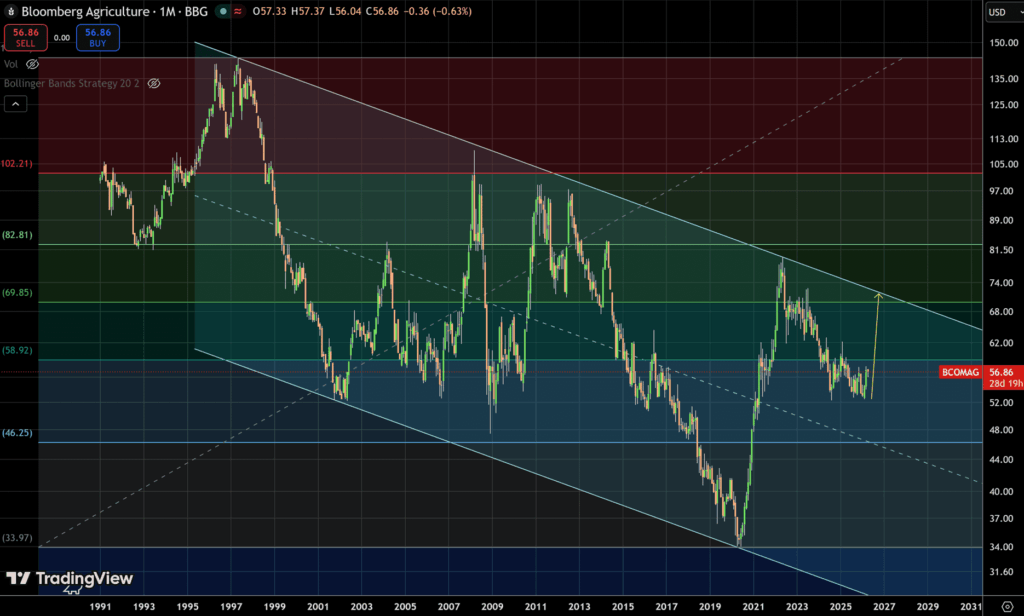The image size is (1024, 616).
Task: Show the Bollinger Bands Strategy indicator
Action: click(154, 84)
